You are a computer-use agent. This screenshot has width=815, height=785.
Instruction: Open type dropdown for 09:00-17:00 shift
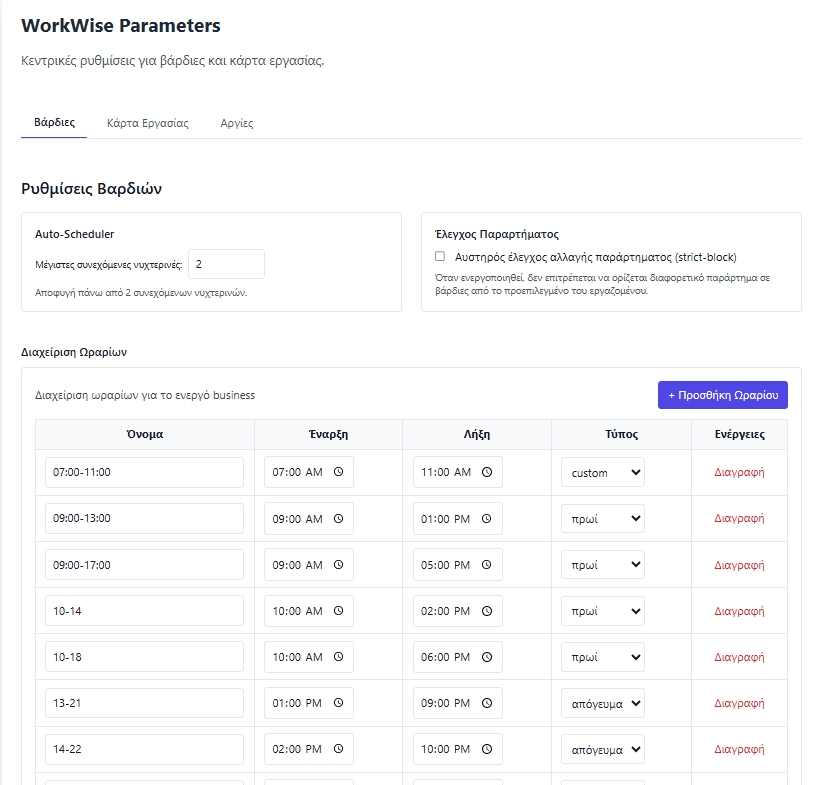pyautogui.click(x=603, y=565)
